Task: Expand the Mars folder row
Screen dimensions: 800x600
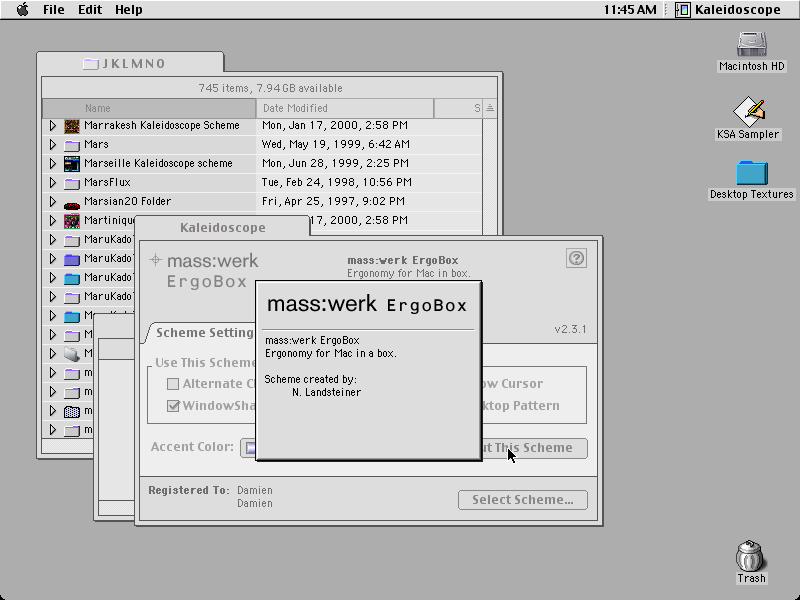Action: tap(53, 144)
